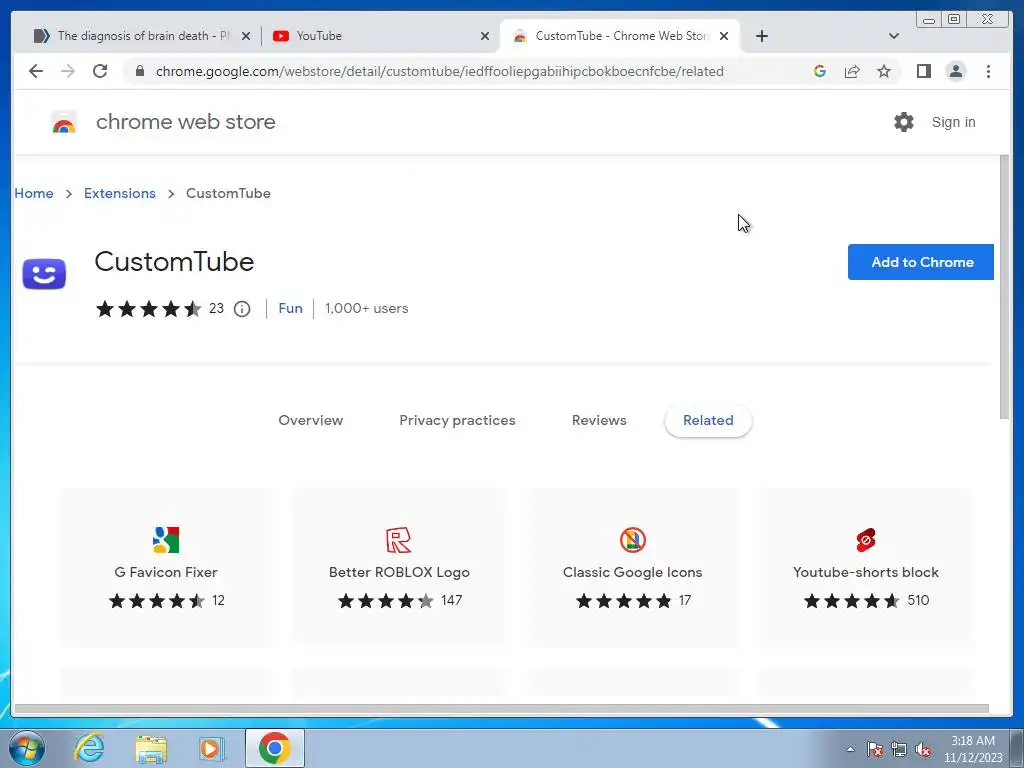Click the 1,000+ users text

tap(366, 308)
